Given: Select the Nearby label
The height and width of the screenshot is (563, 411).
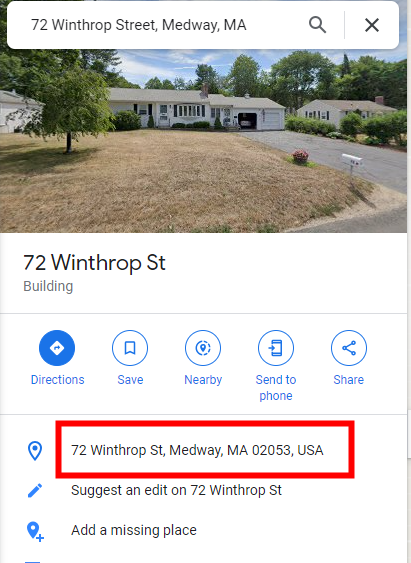Looking at the screenshot, I should (203, 380).
